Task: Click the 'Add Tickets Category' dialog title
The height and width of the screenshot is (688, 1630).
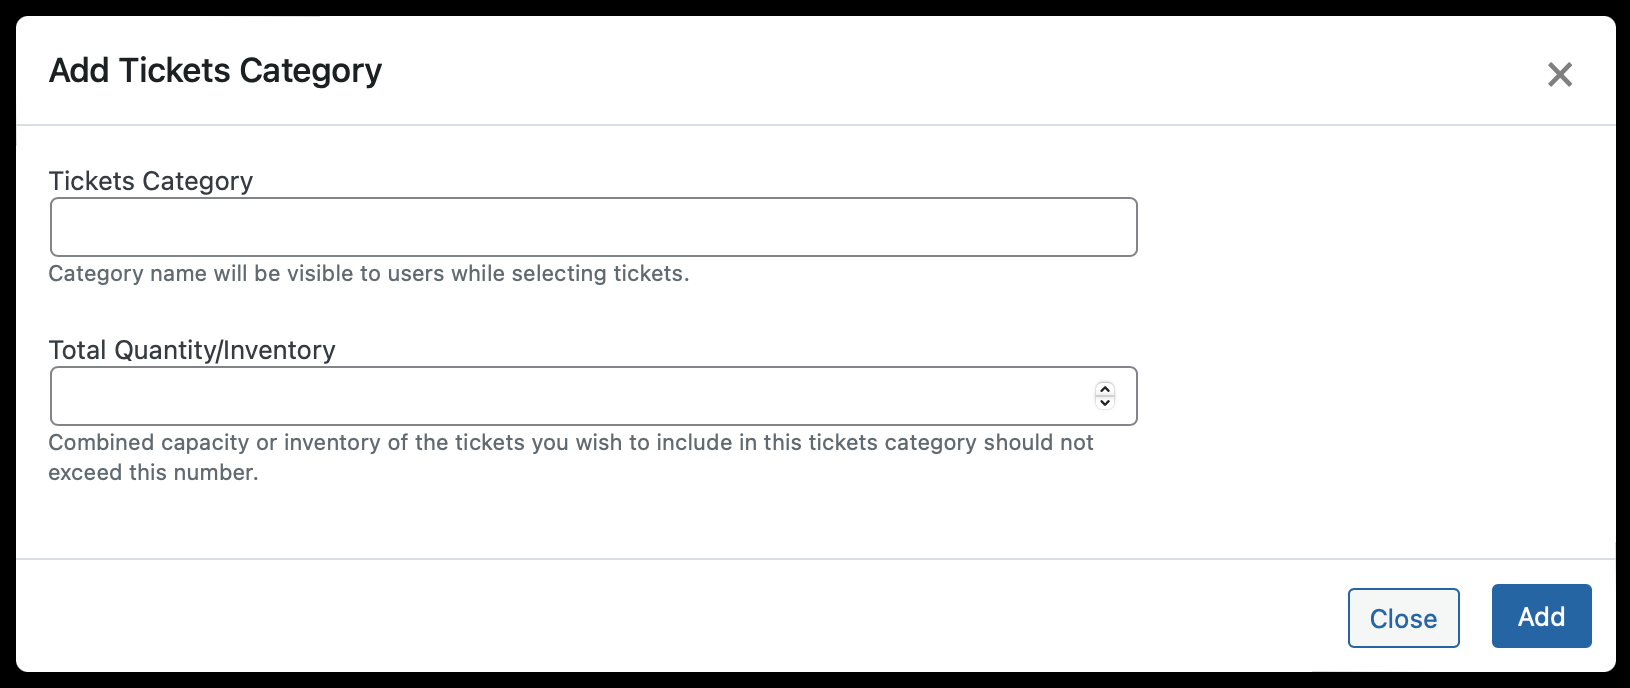Action: tap(215, 70)
